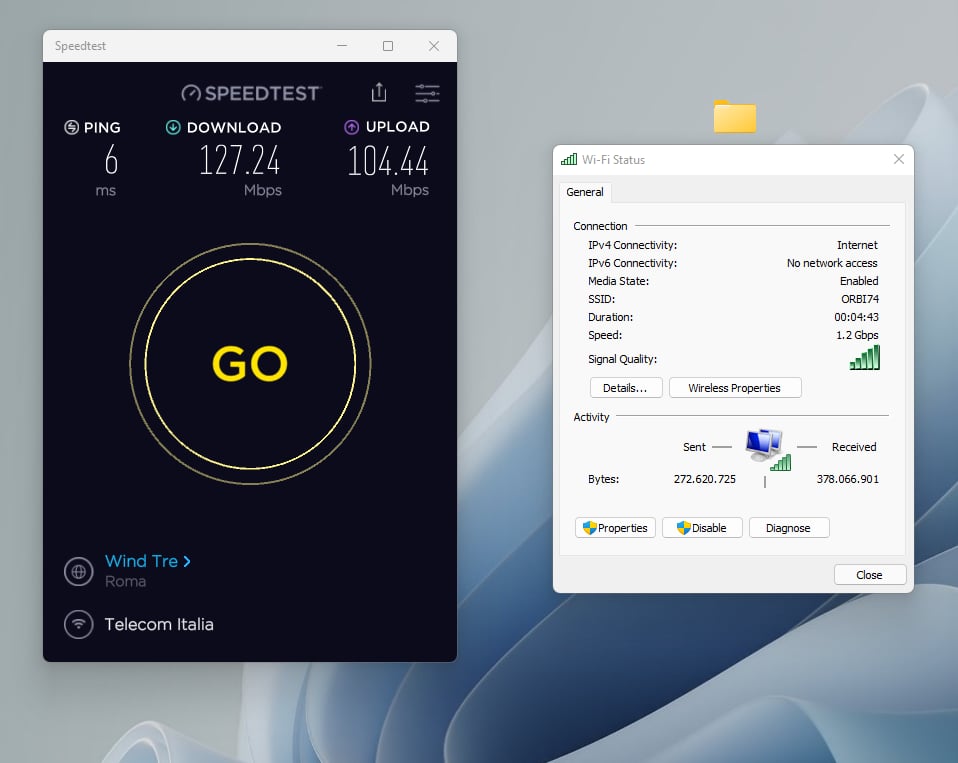Open the Details... button
Screen dimensions: 958x763
(626, 388)
